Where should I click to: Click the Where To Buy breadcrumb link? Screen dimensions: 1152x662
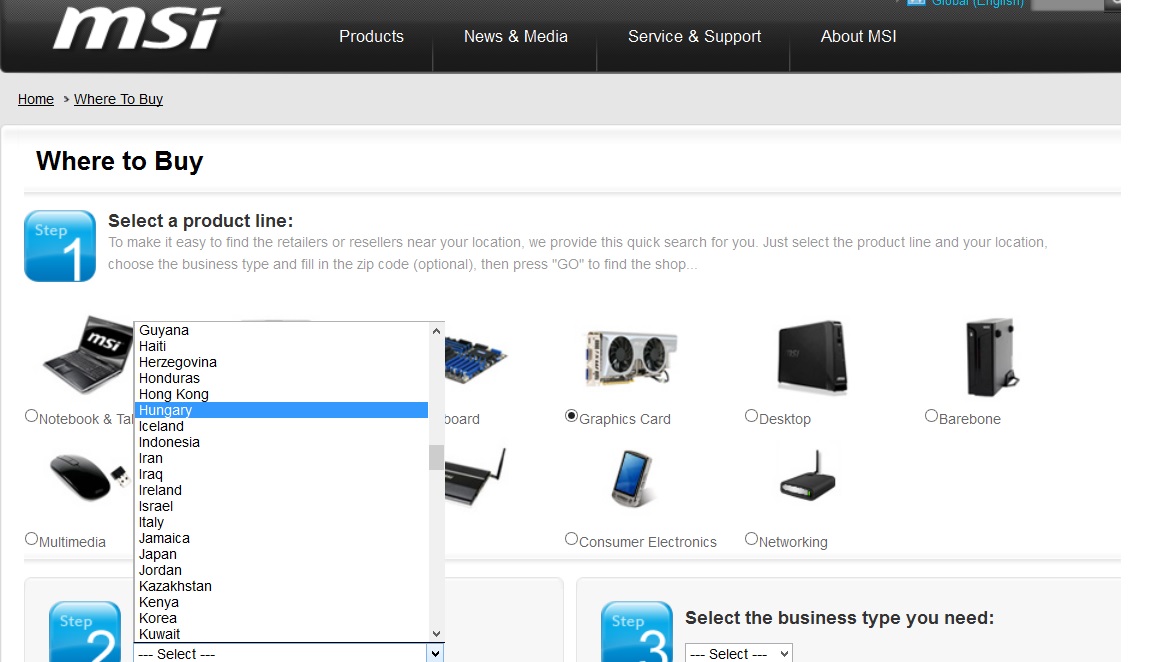tap(118, 99)
